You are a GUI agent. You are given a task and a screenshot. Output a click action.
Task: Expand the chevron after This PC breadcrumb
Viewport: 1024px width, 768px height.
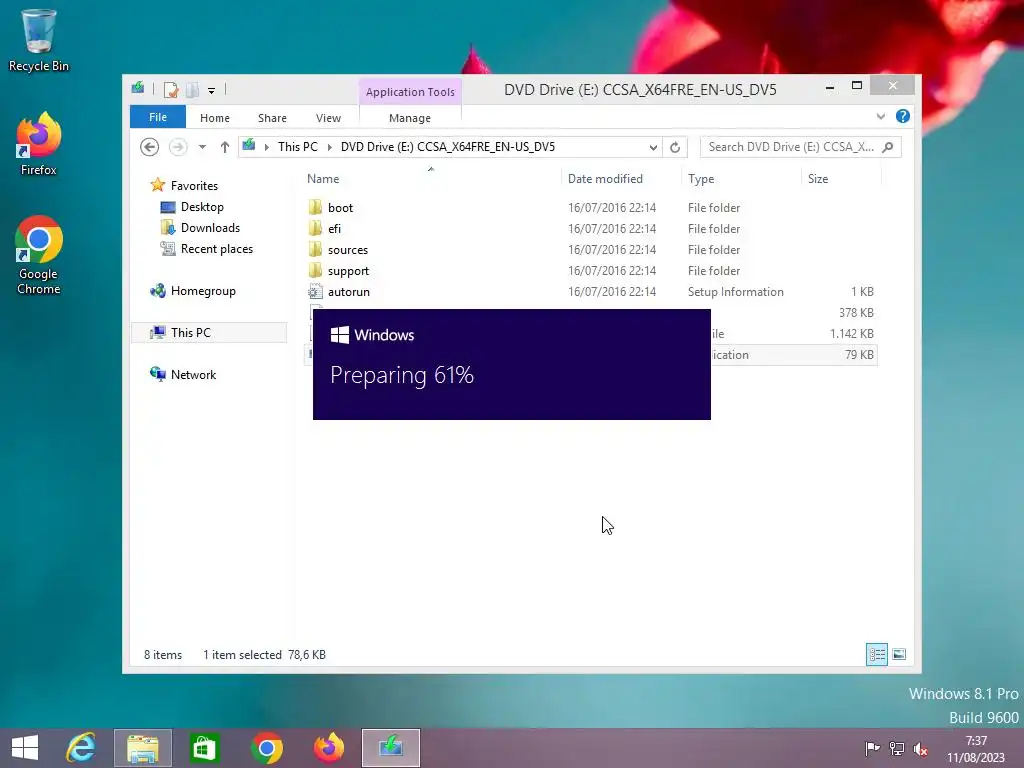pos(329,147)
